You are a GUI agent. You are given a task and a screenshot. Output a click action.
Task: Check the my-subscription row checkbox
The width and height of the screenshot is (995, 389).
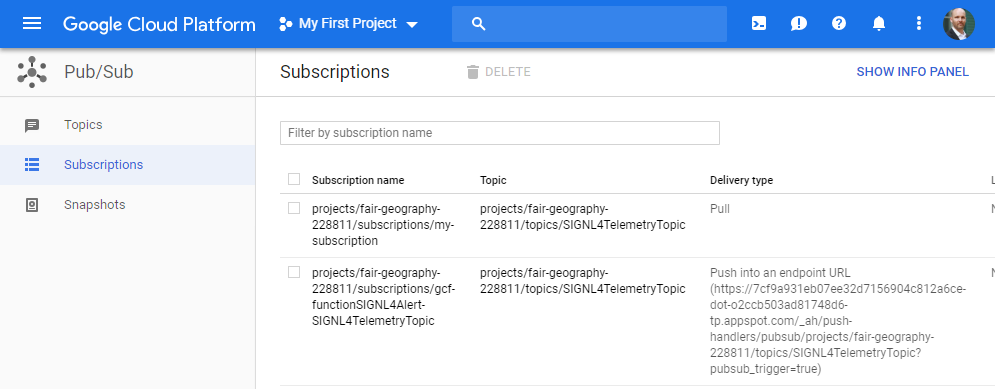click(x=294, y=208)
